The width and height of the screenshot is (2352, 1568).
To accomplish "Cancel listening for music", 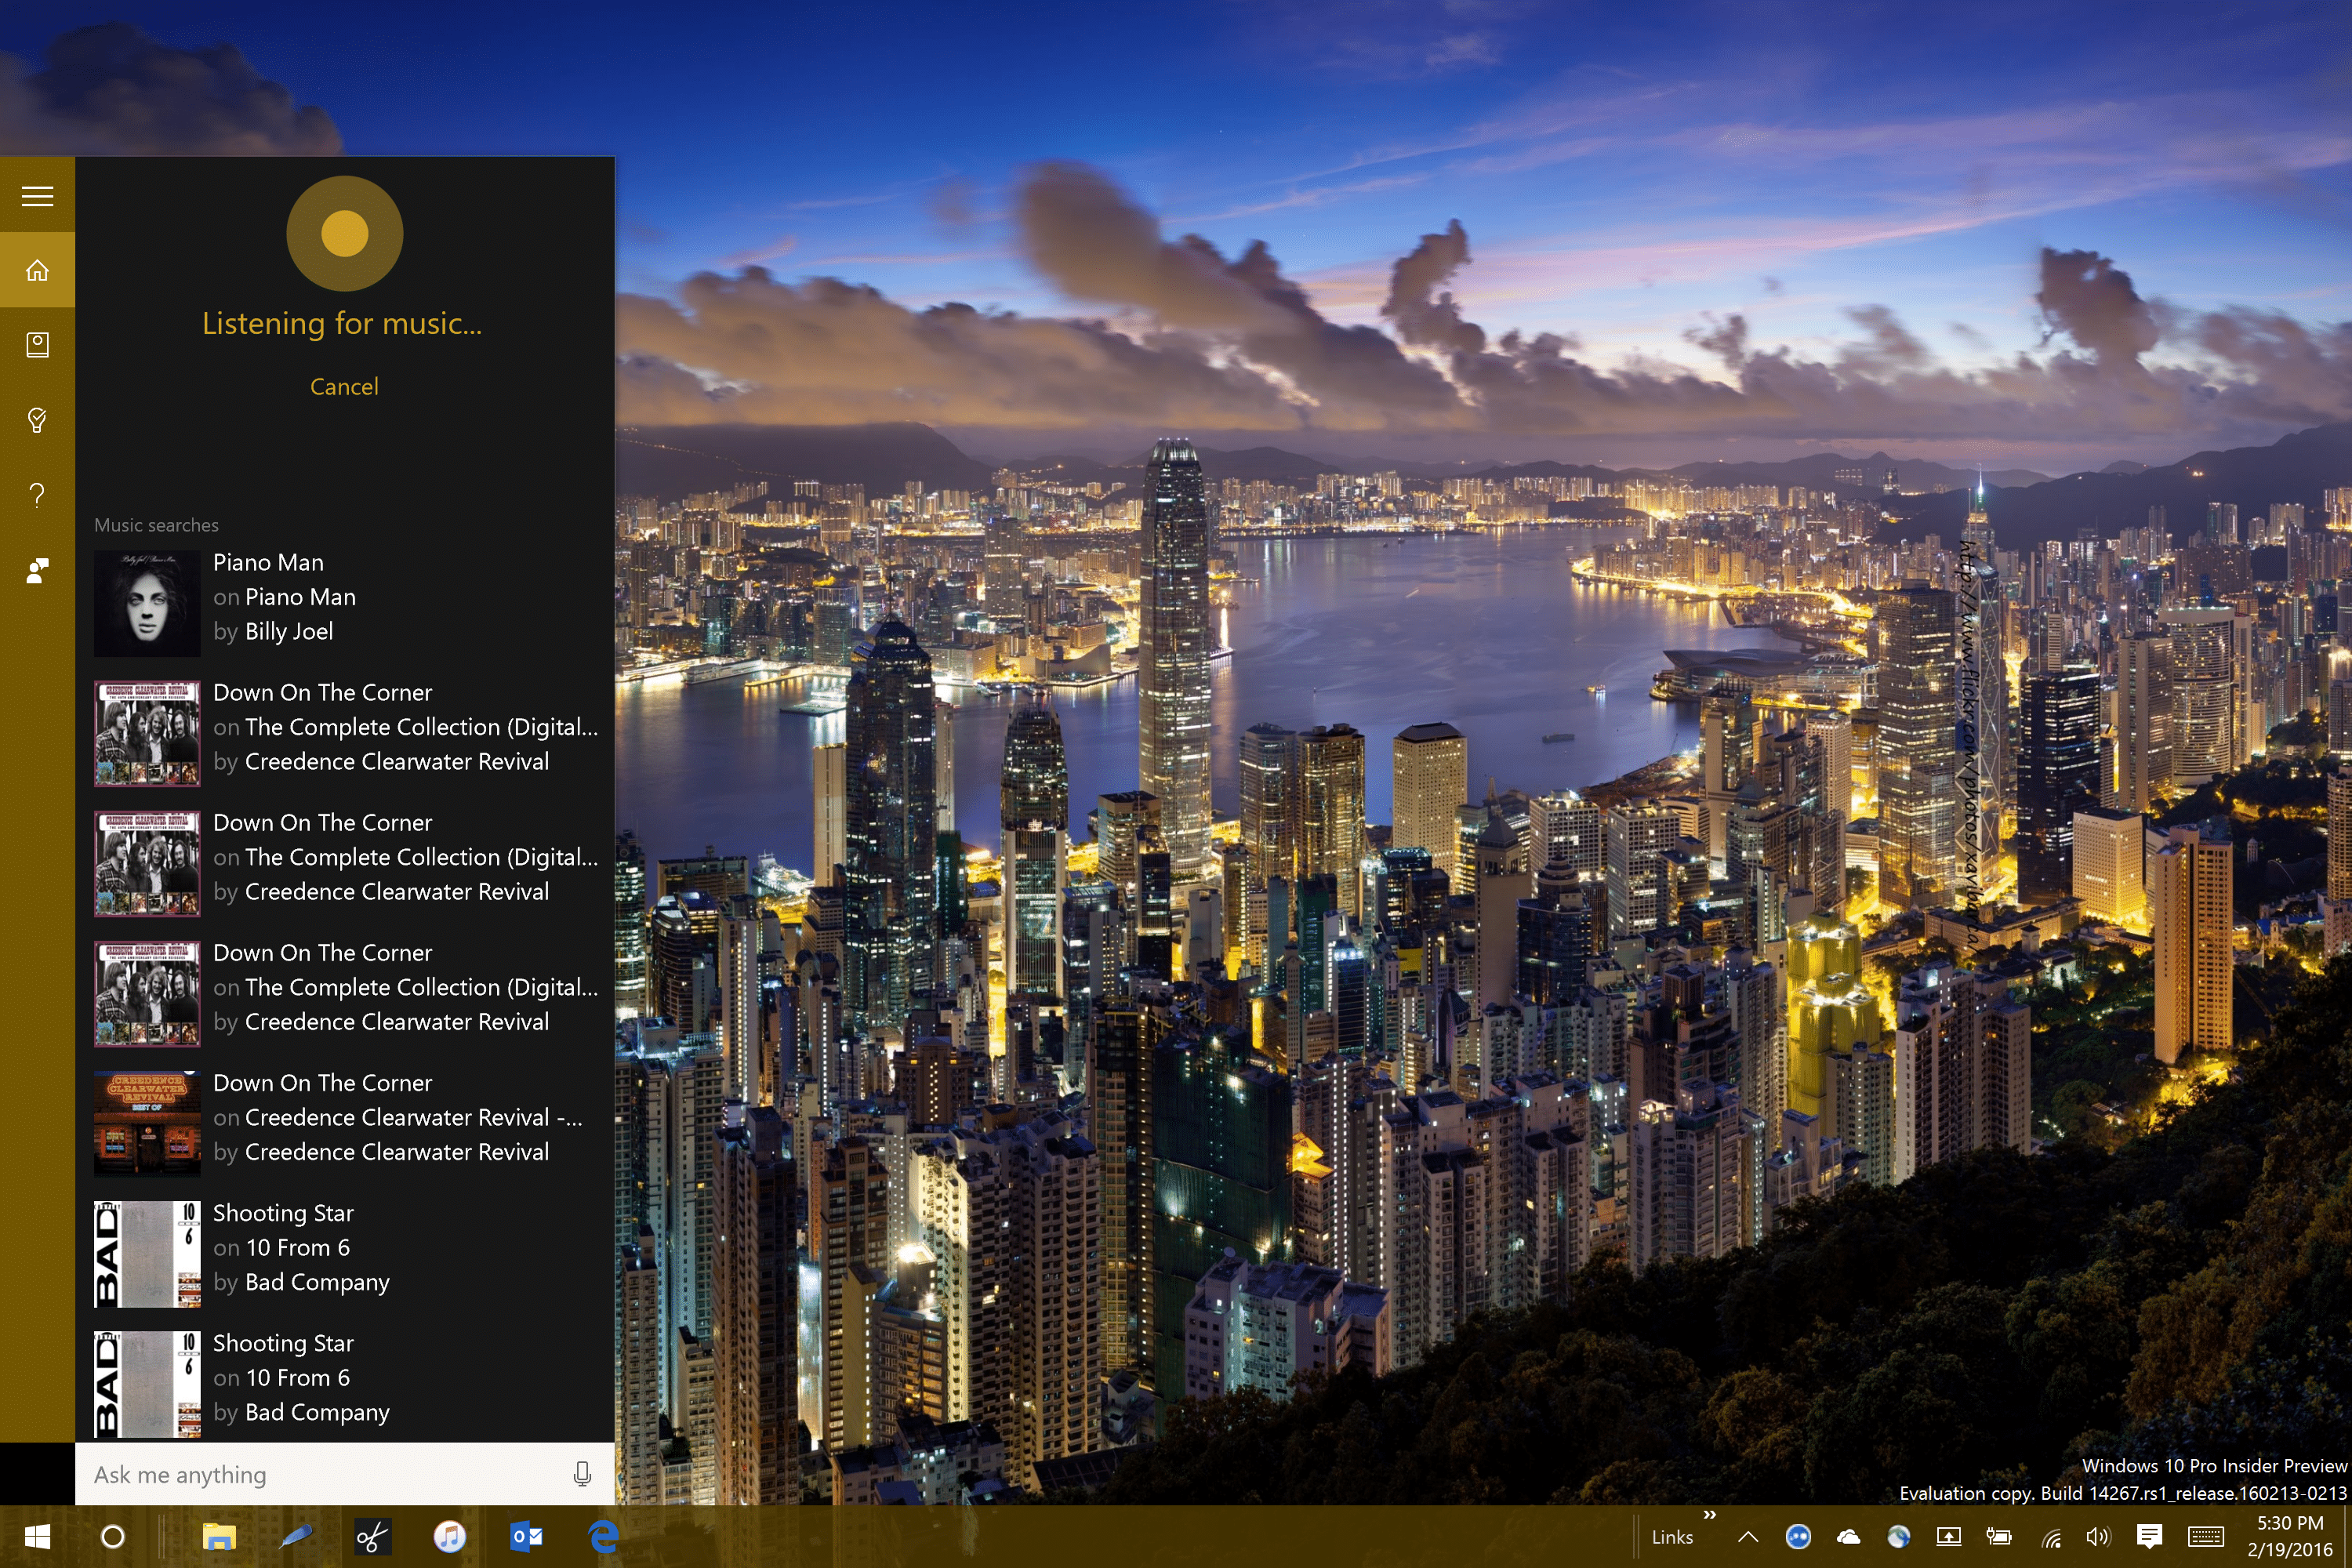I will click(x=344, y=386).
